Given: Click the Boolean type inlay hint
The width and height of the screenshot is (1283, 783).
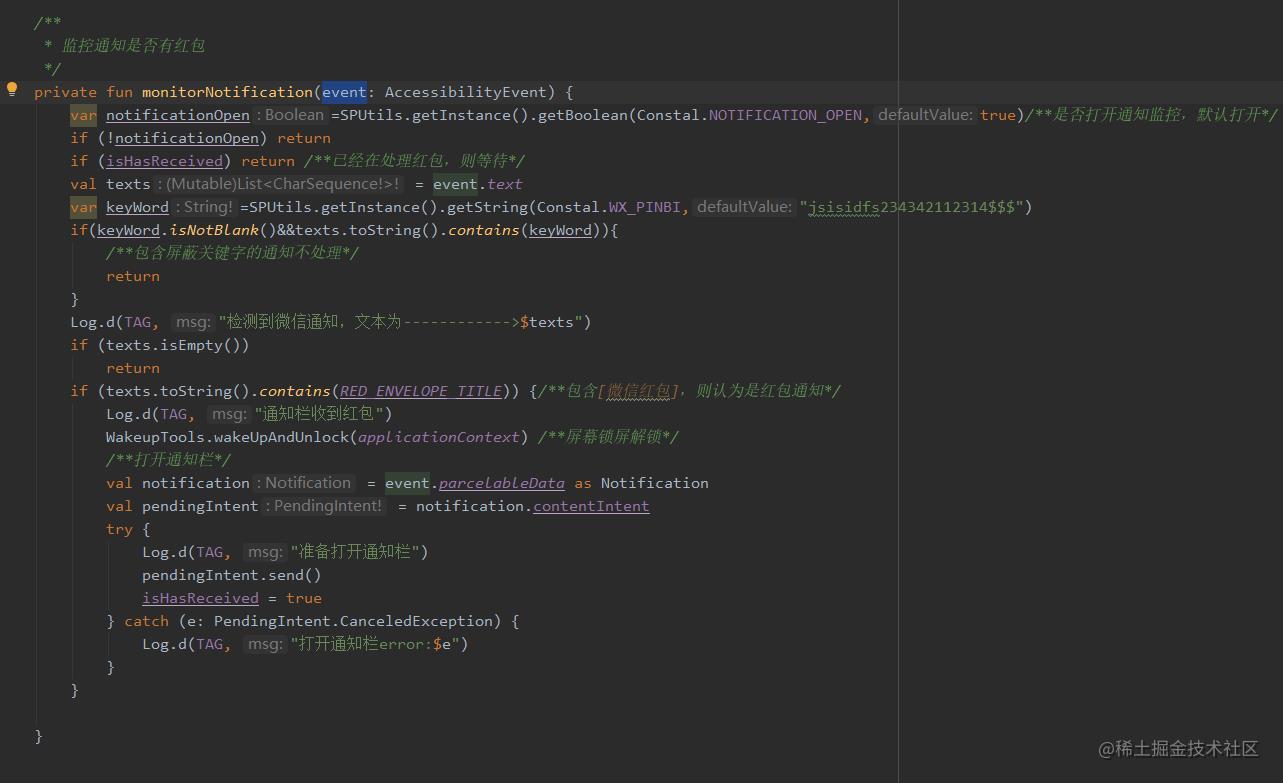Looking at the screenshot, I should coord(291,115).
